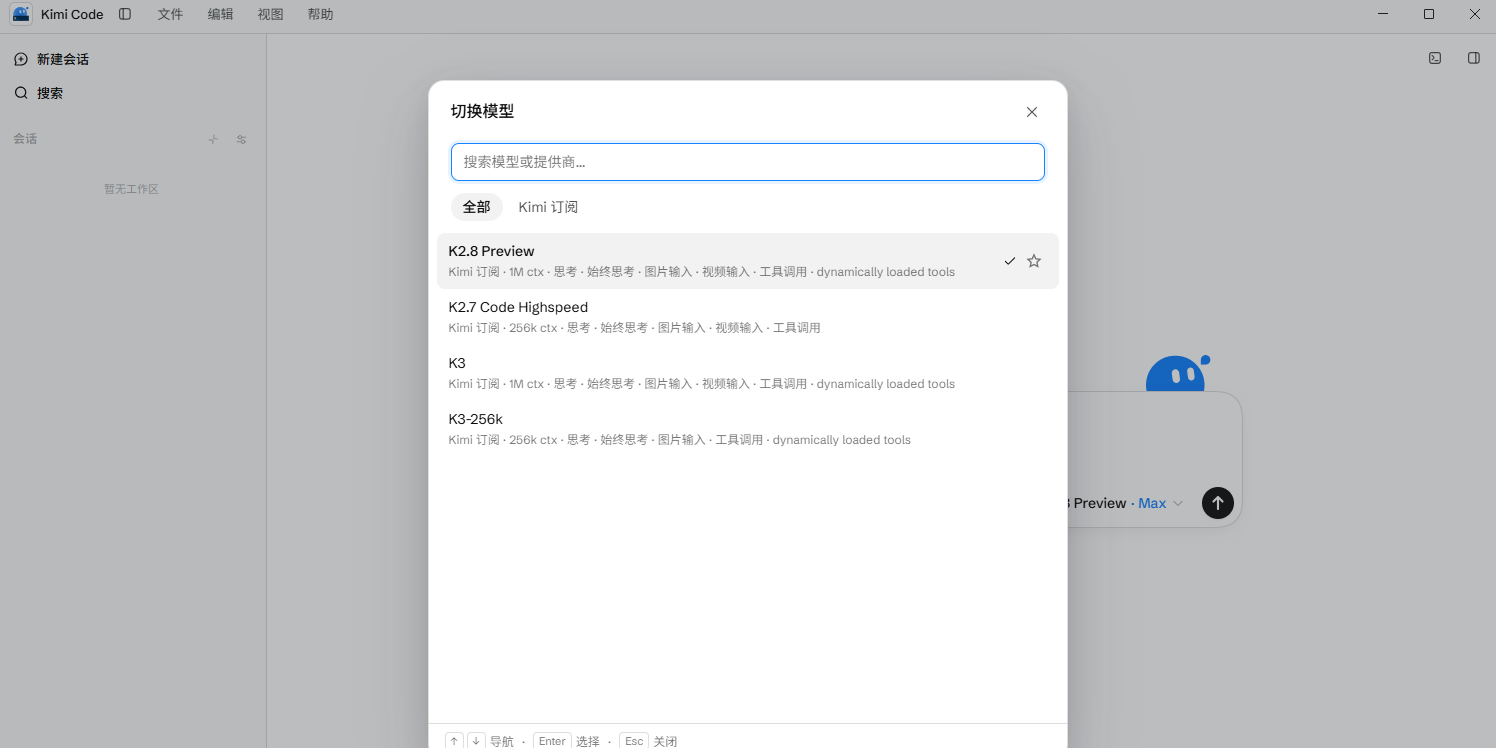Click the Esc key hint in footer
This screenshot has height=748, width=1496.
(x=634, y=741)
